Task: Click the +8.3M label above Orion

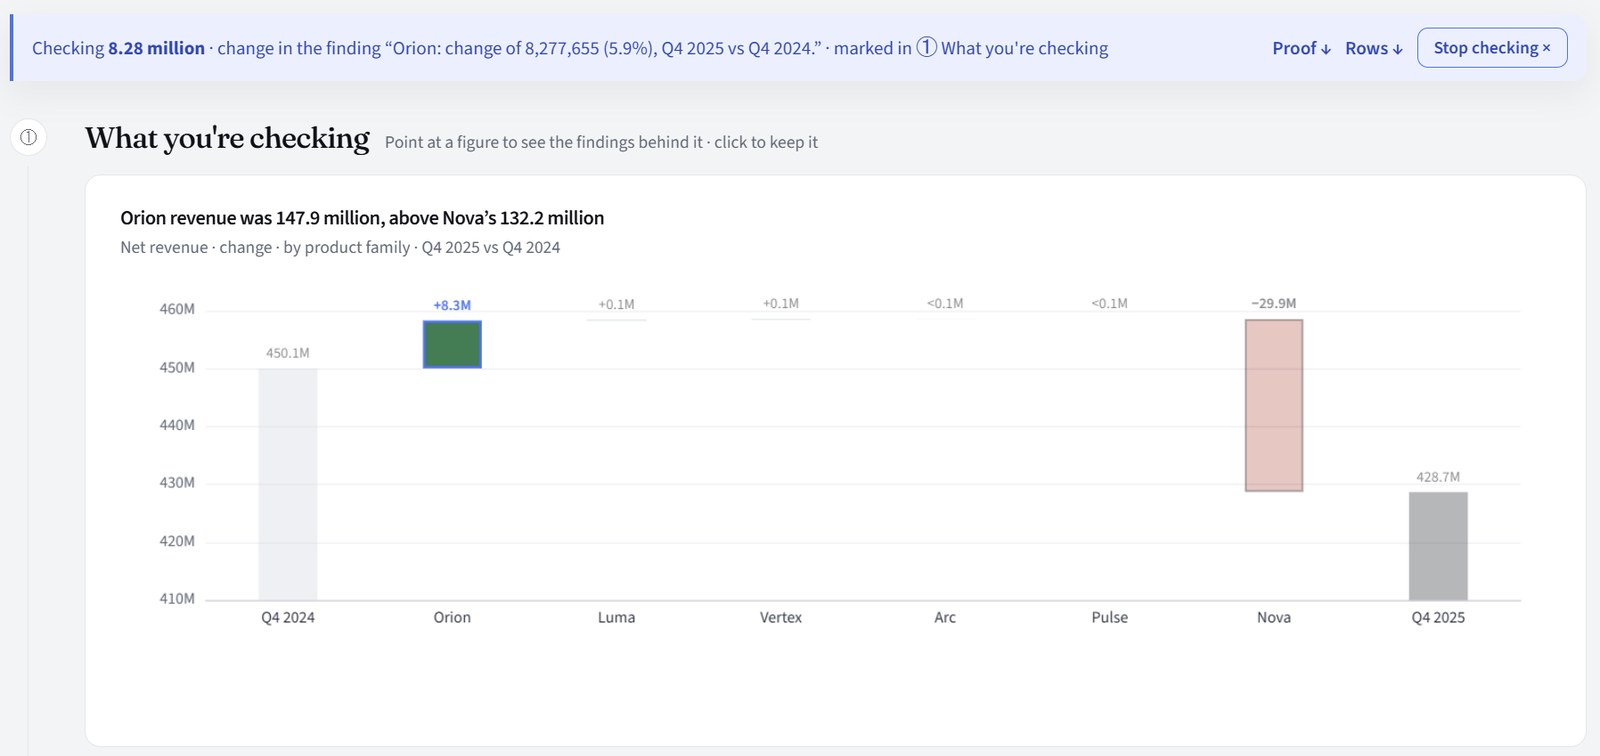Action: pyautogui.click(x=452, y=305)
